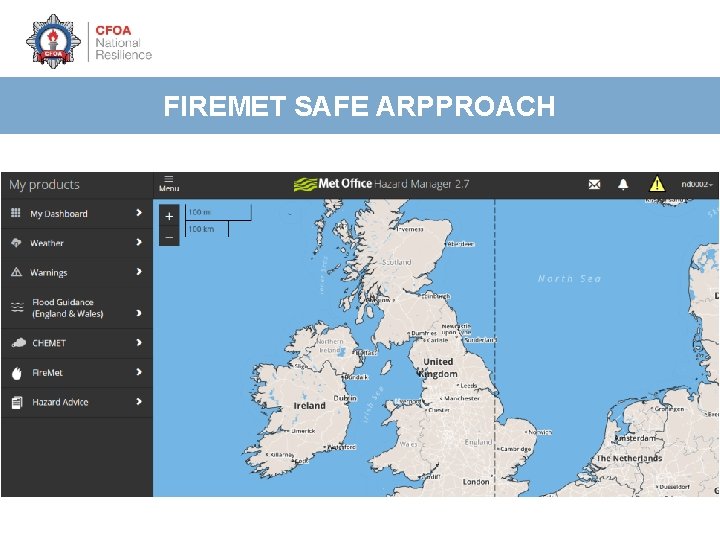This screenshot has width=720, height=540.
Task: Check the notifications bell icon
Action: coord(623,185)
